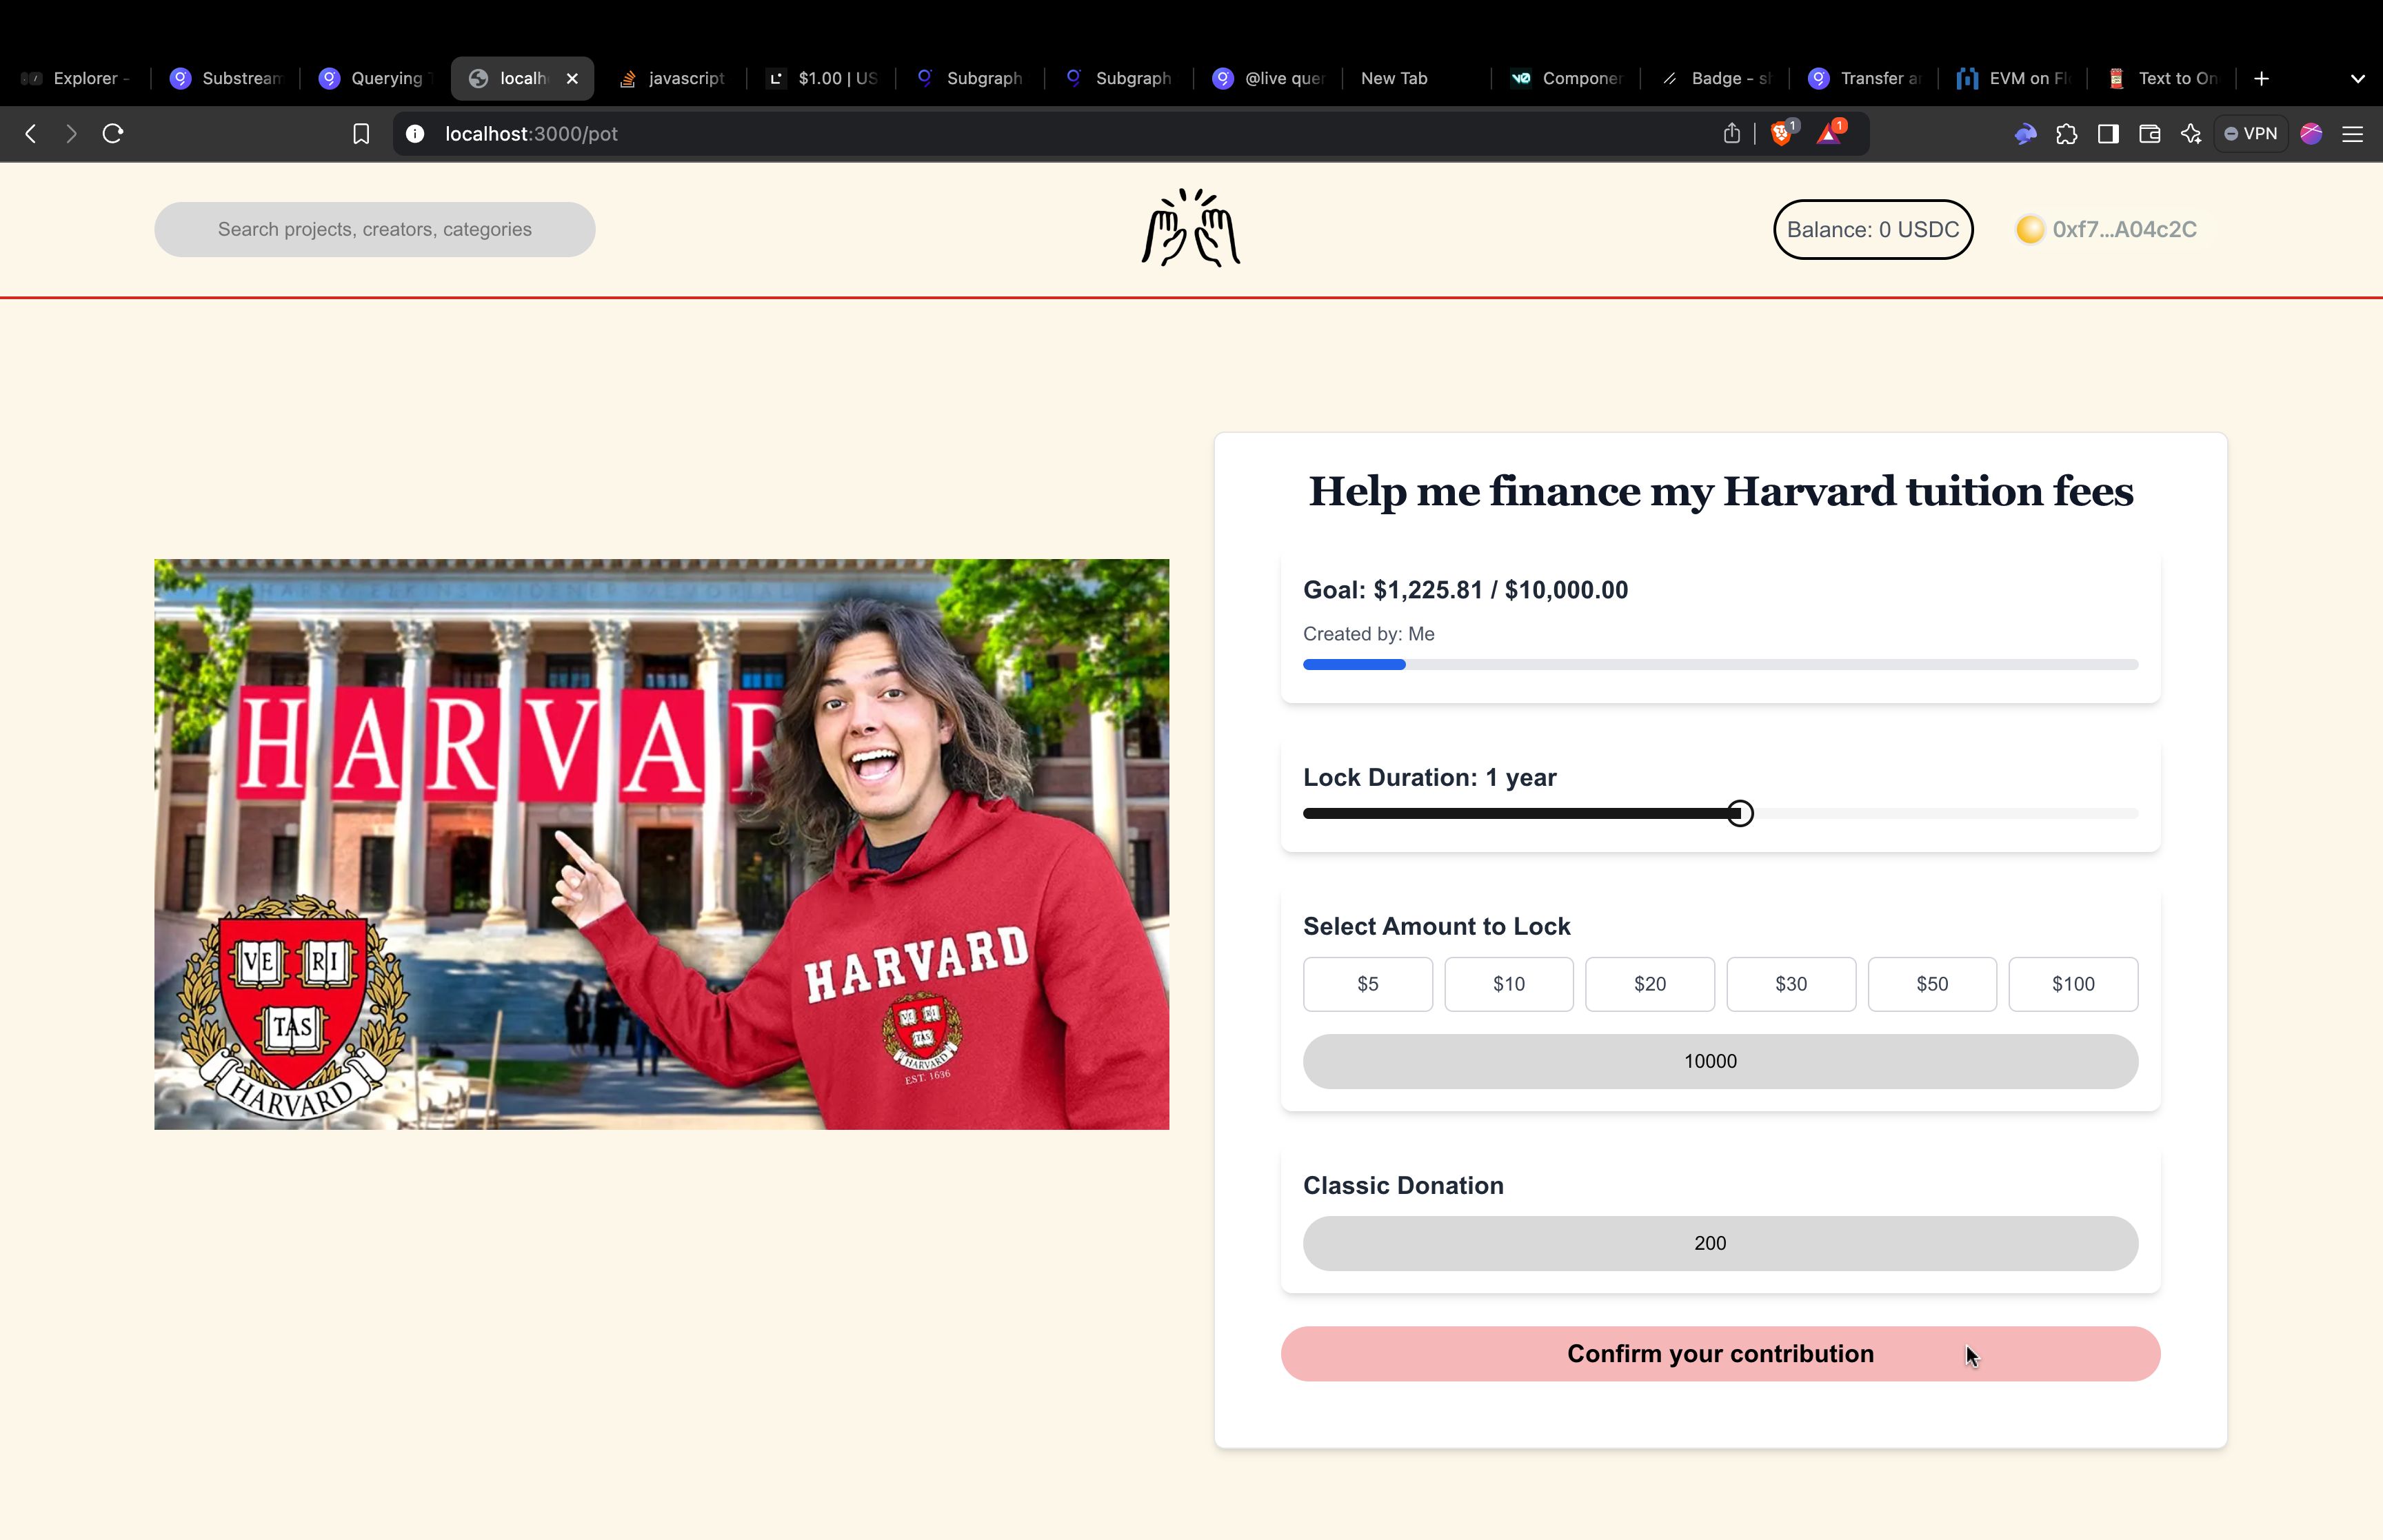Viewport: 2383px width, 1540px height.
Task: Expand the tab list chevron
Action: 2357,79
